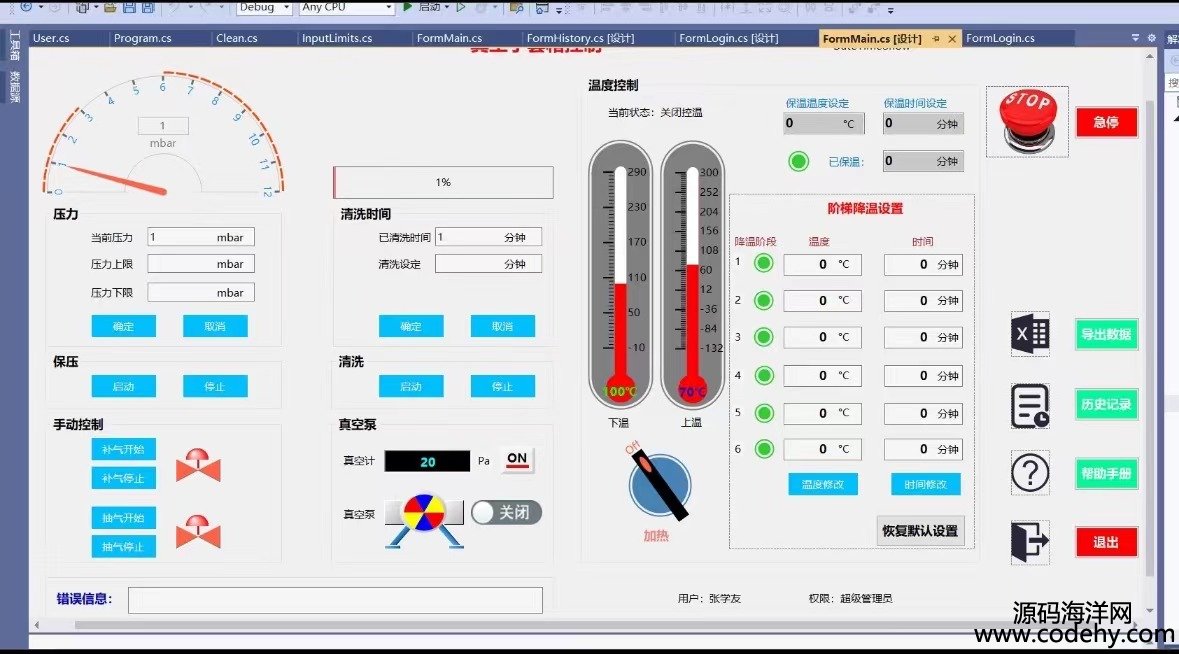Click the 补气开始 button

point(123,449)
